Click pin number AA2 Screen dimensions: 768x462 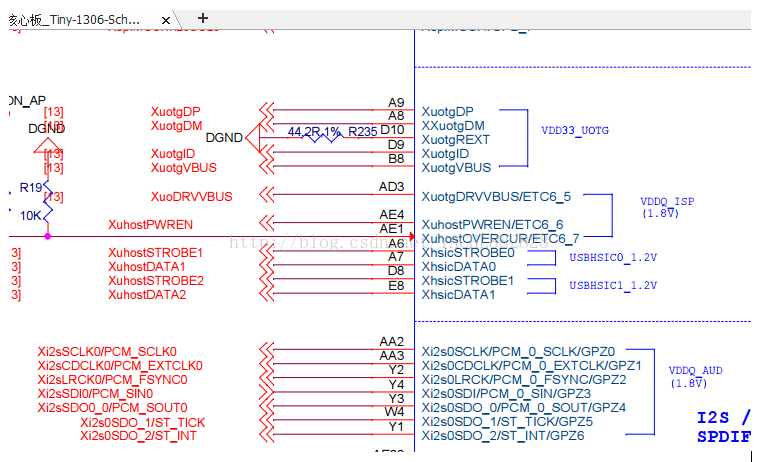click(x=392, y=341)
